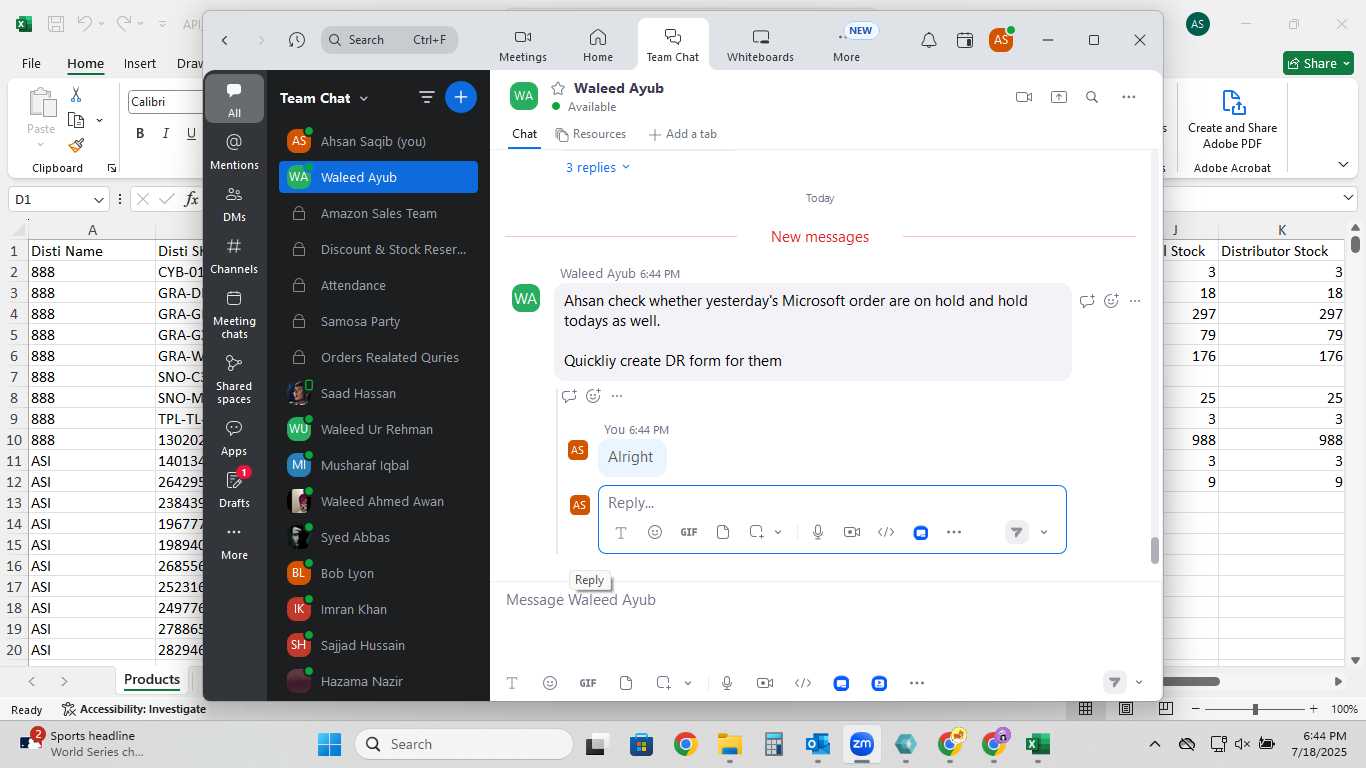Toggle Underline in Excel ribbon

[x=191, y=133]
